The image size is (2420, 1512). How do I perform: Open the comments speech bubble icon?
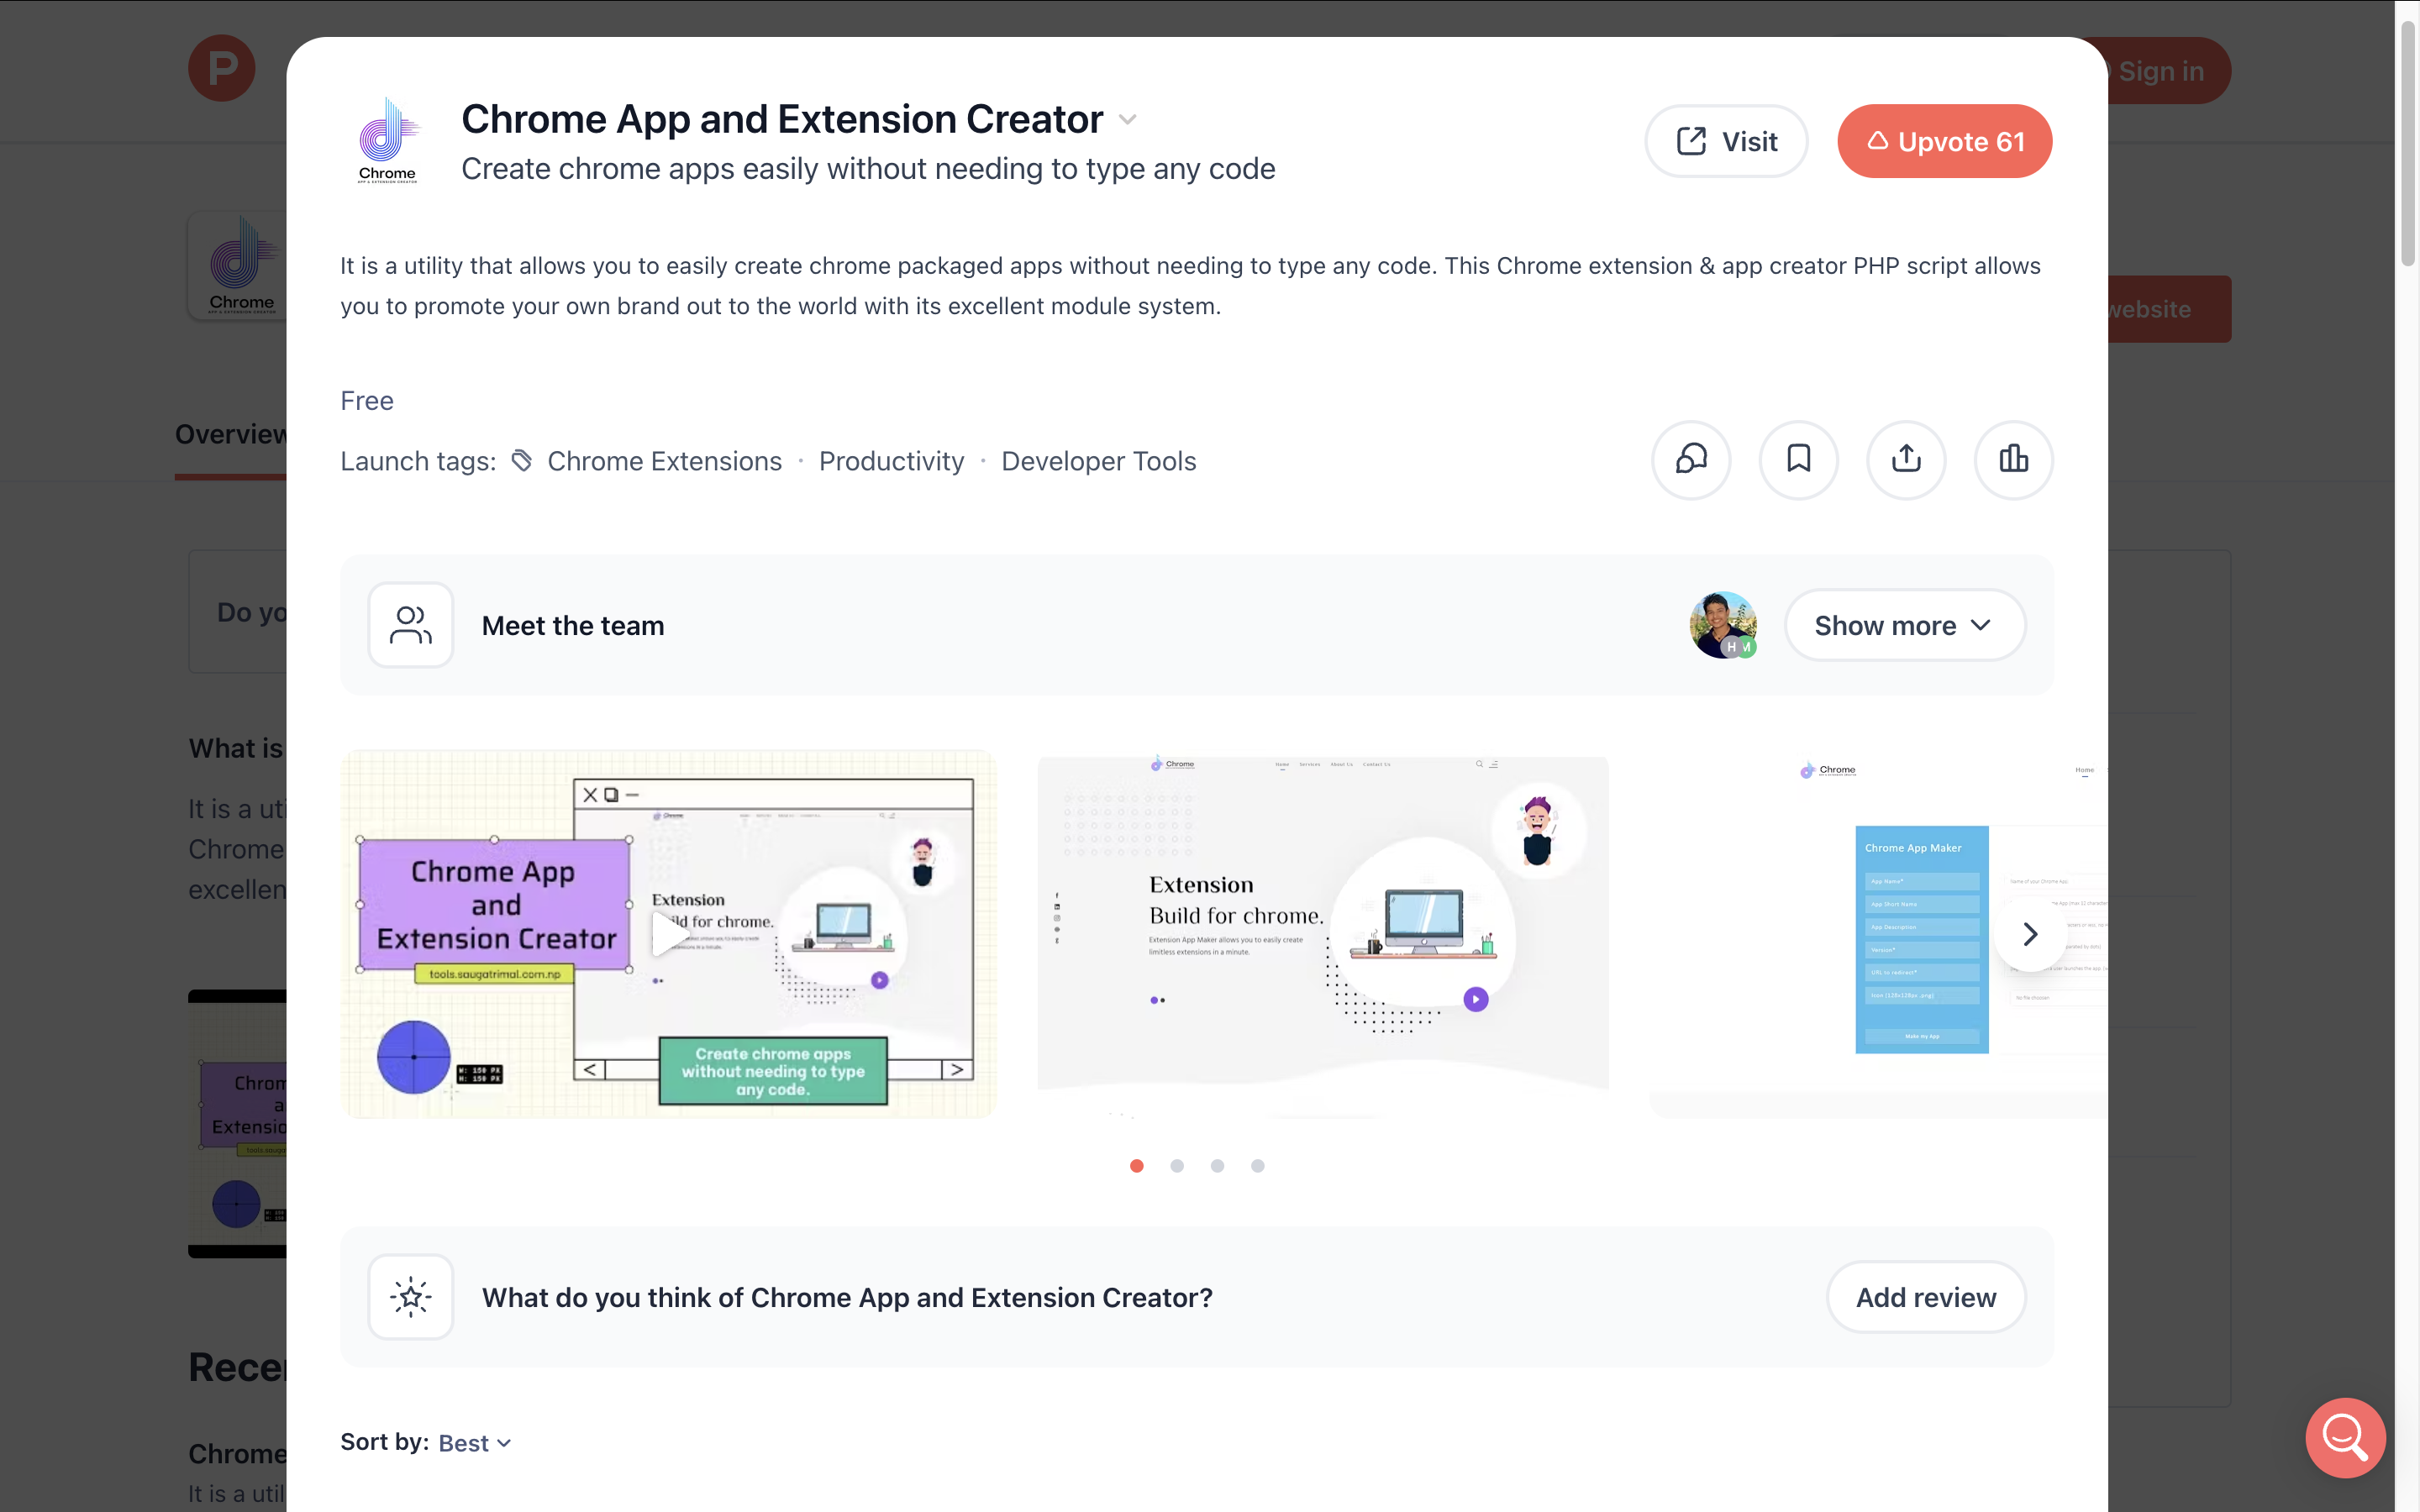1691,459
